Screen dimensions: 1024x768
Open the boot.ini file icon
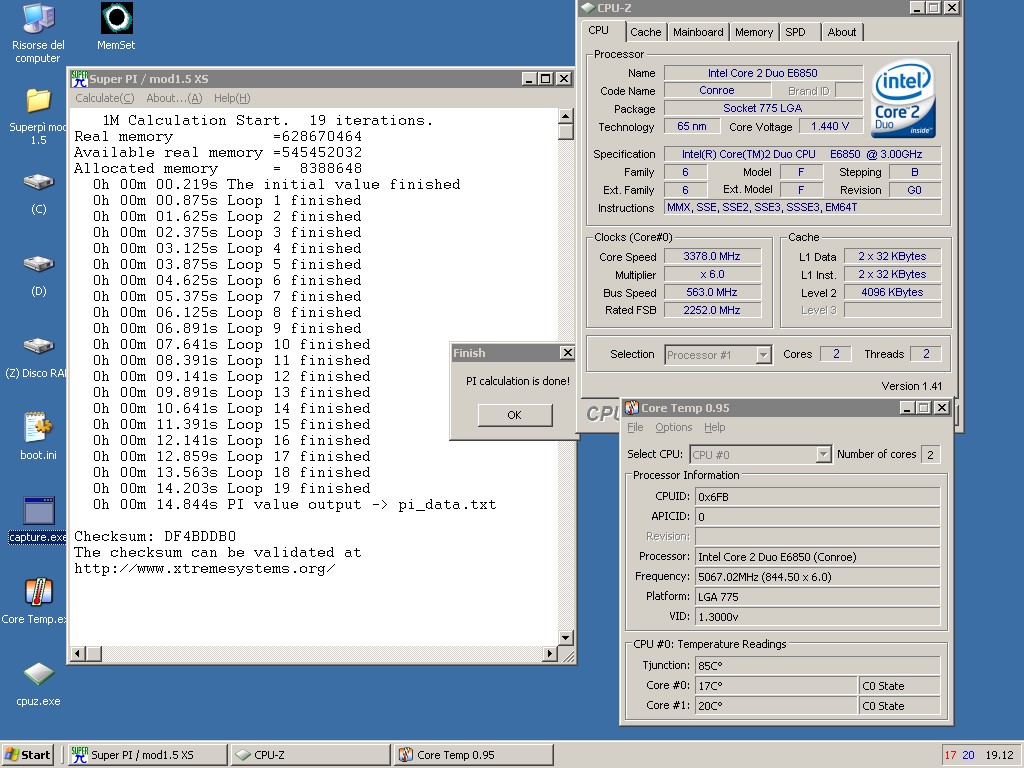39,436
